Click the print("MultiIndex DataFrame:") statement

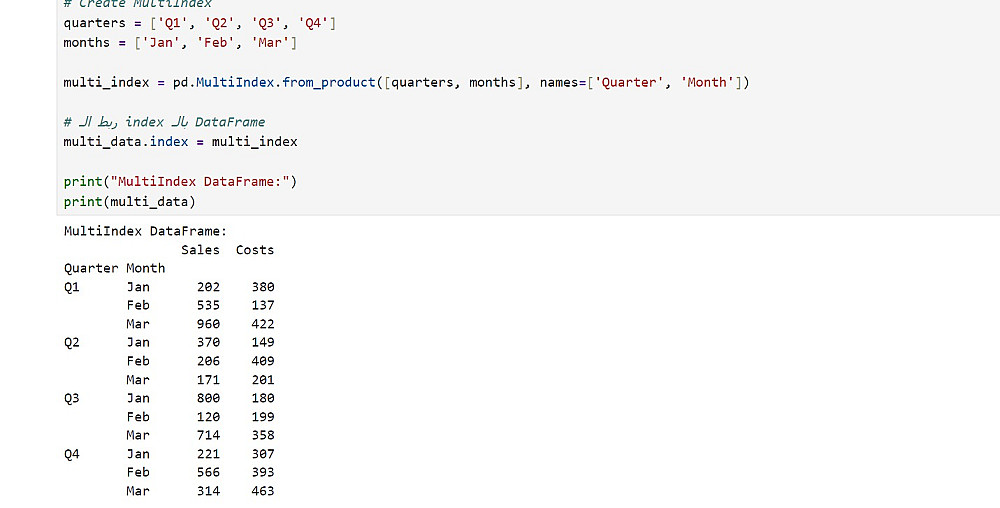tap(180, 181)
